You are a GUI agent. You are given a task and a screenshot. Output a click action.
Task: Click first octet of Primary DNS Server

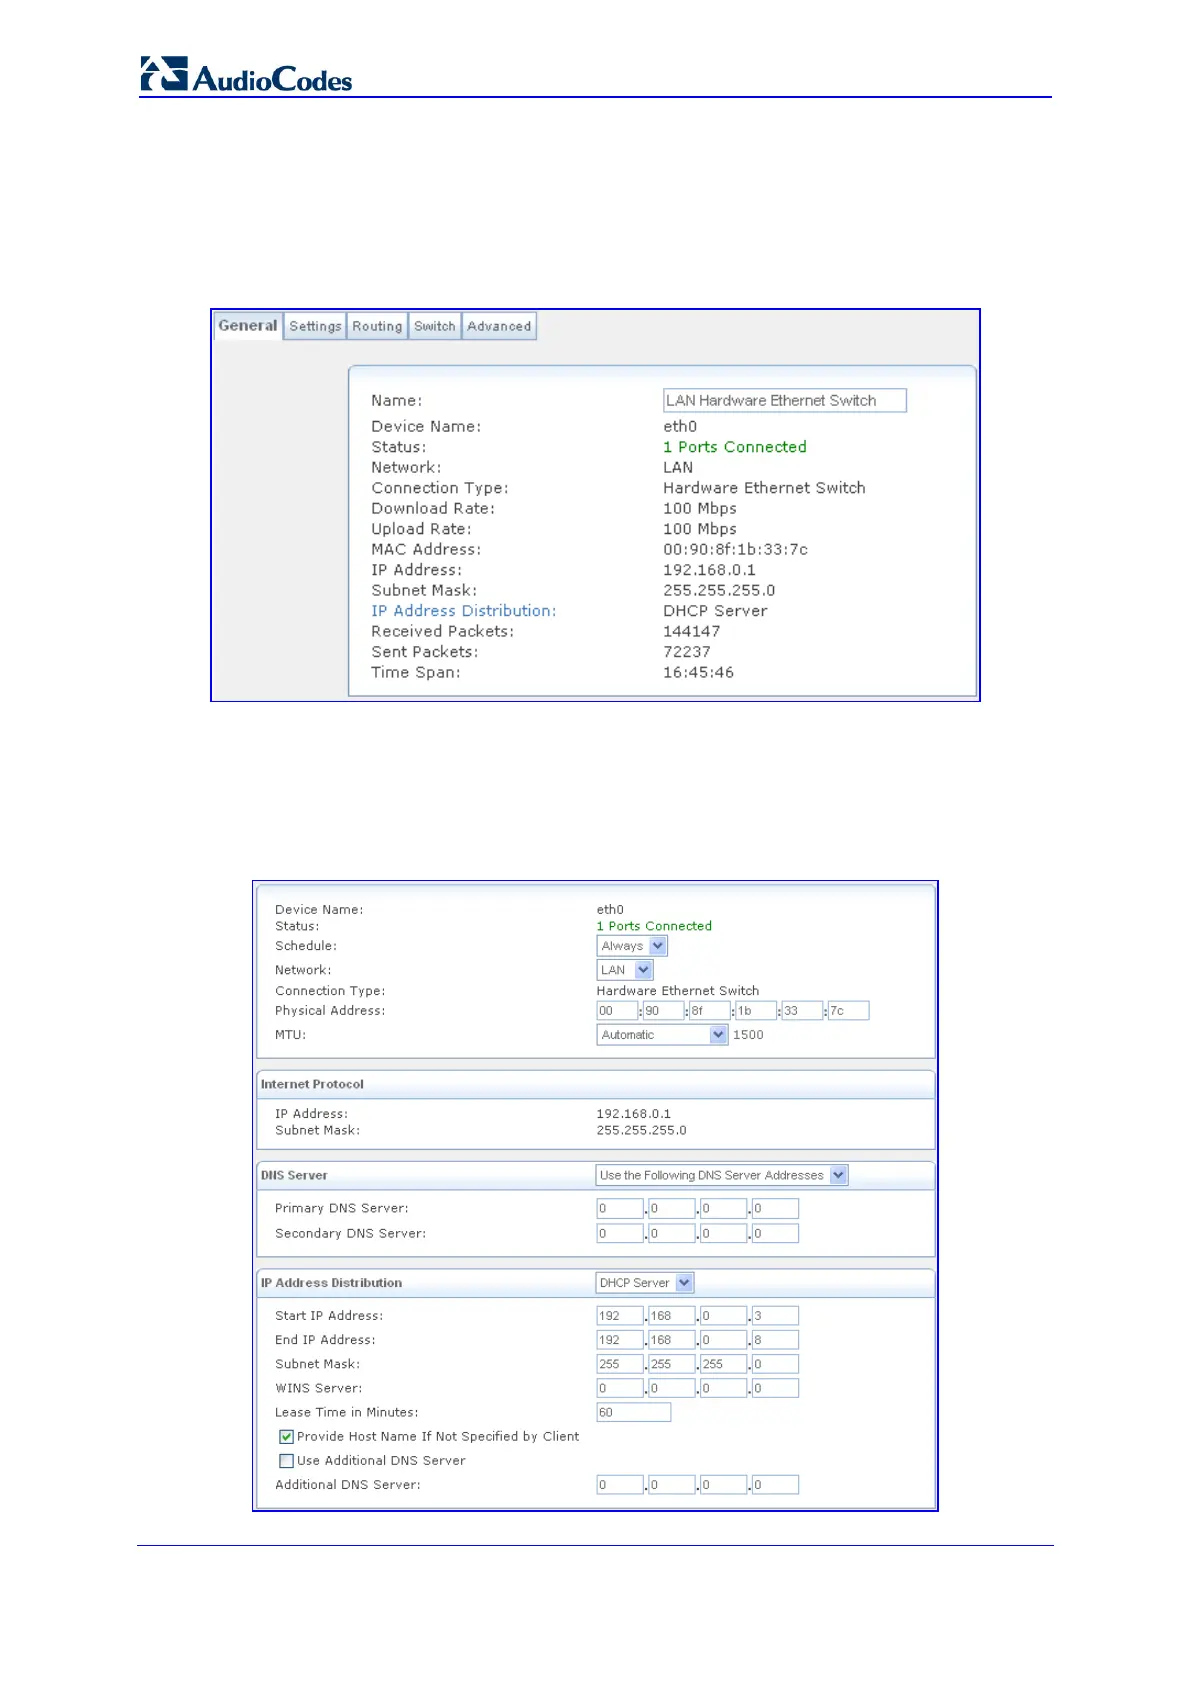620,1208
